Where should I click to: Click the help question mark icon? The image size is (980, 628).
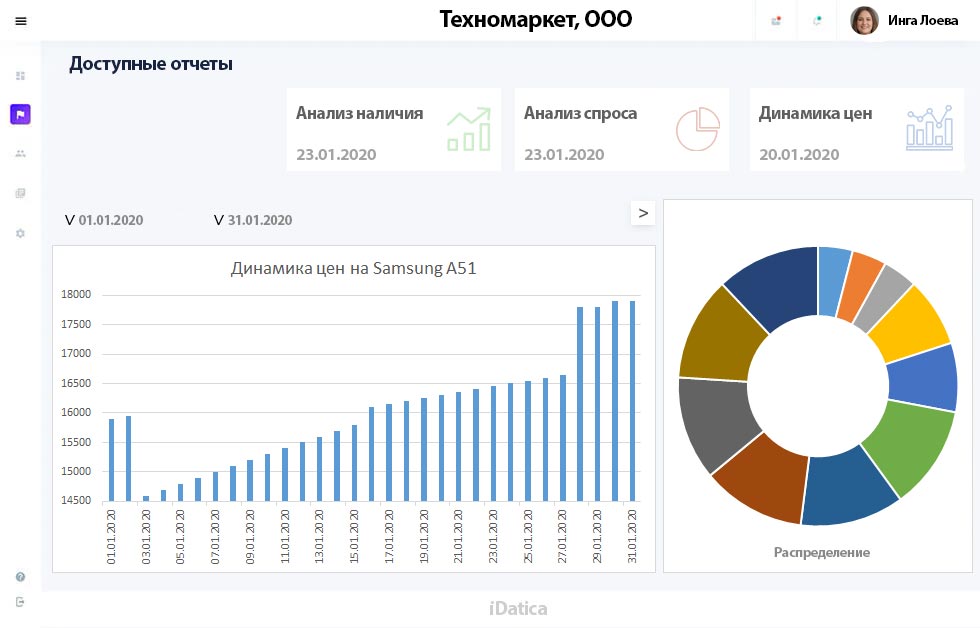(x=20, y=577)
